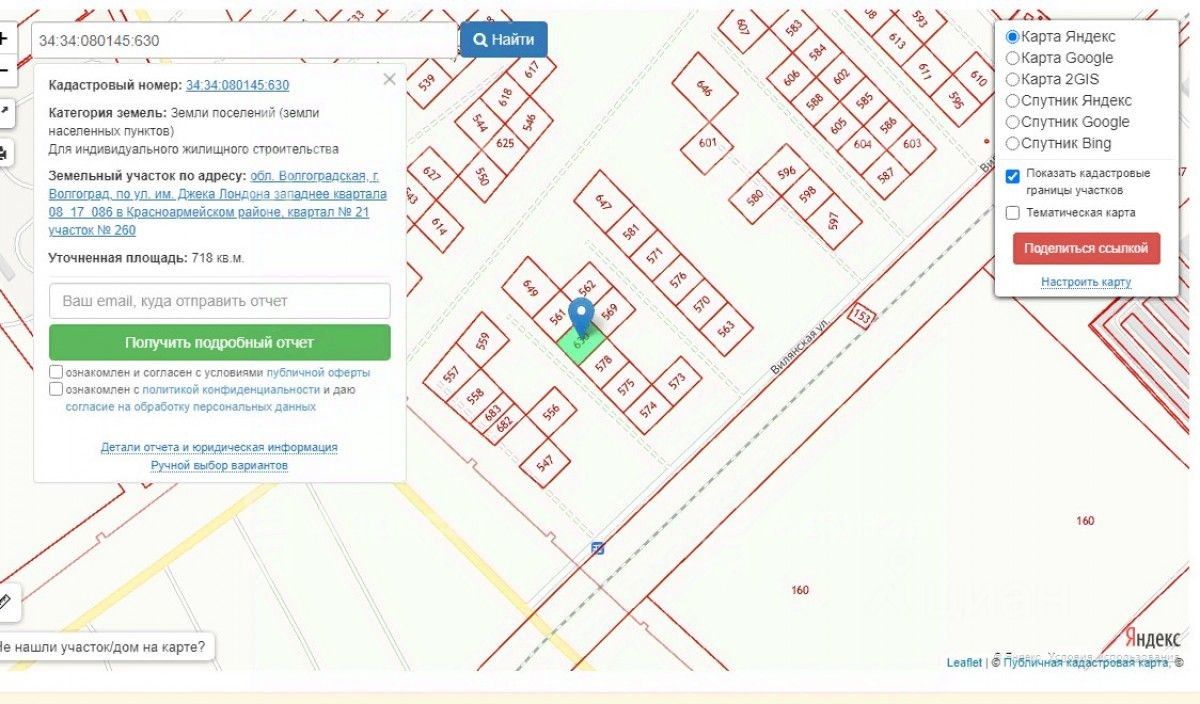Click parcel 581 on the map

[x=630, y=232]
